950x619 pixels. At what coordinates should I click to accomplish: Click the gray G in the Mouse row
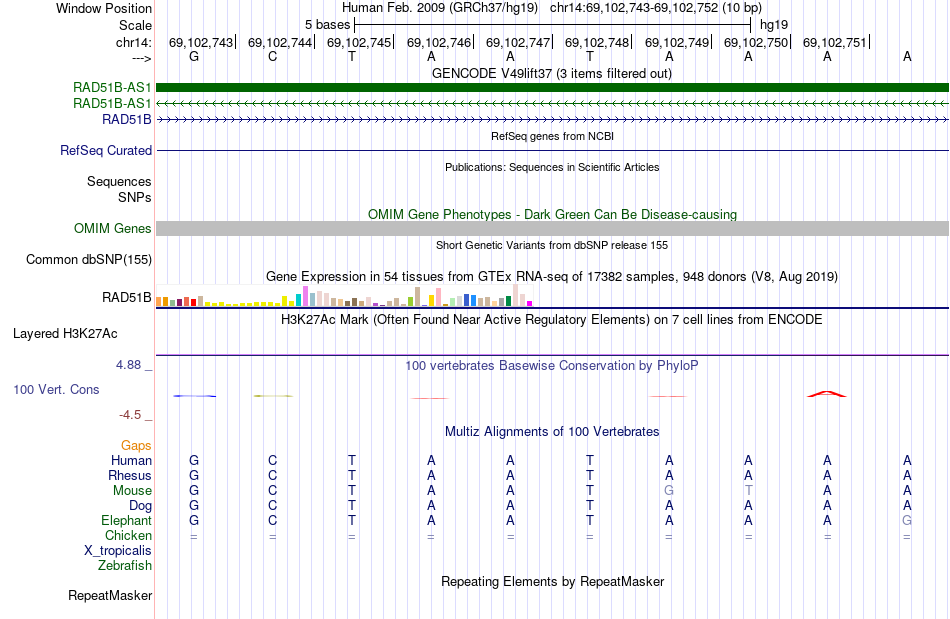[669, 491]
